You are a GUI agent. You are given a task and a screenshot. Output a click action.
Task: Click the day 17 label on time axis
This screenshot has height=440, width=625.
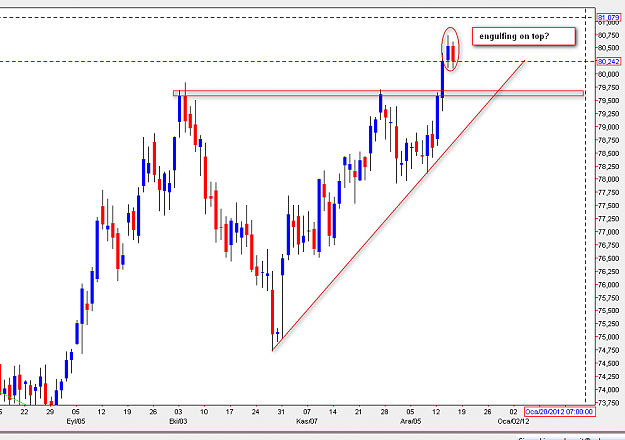[230, 412]
